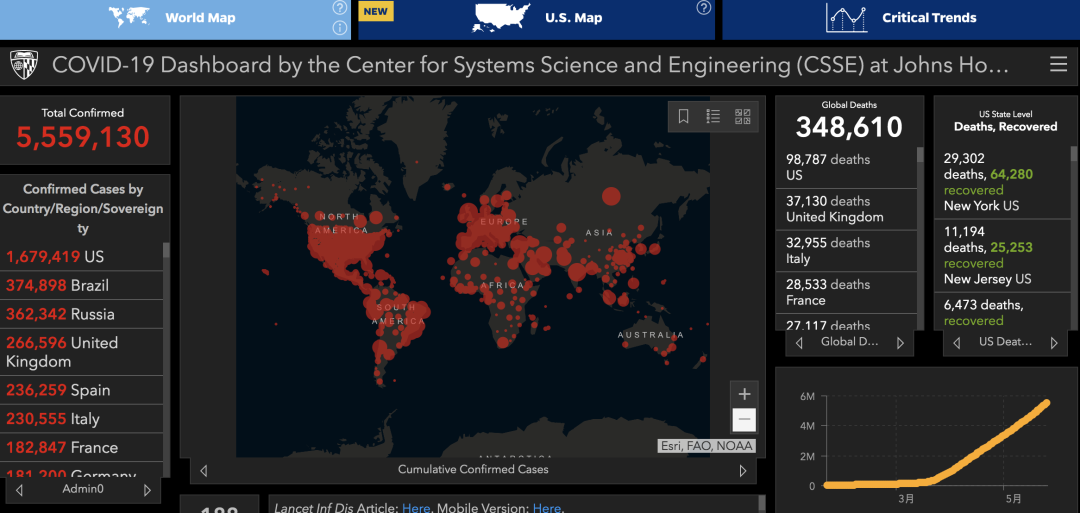This screenshot has width=1080, height=513.
Task: Click 98,787 deaths US entry
Action: pyautogui.click(x=847, y=167)
